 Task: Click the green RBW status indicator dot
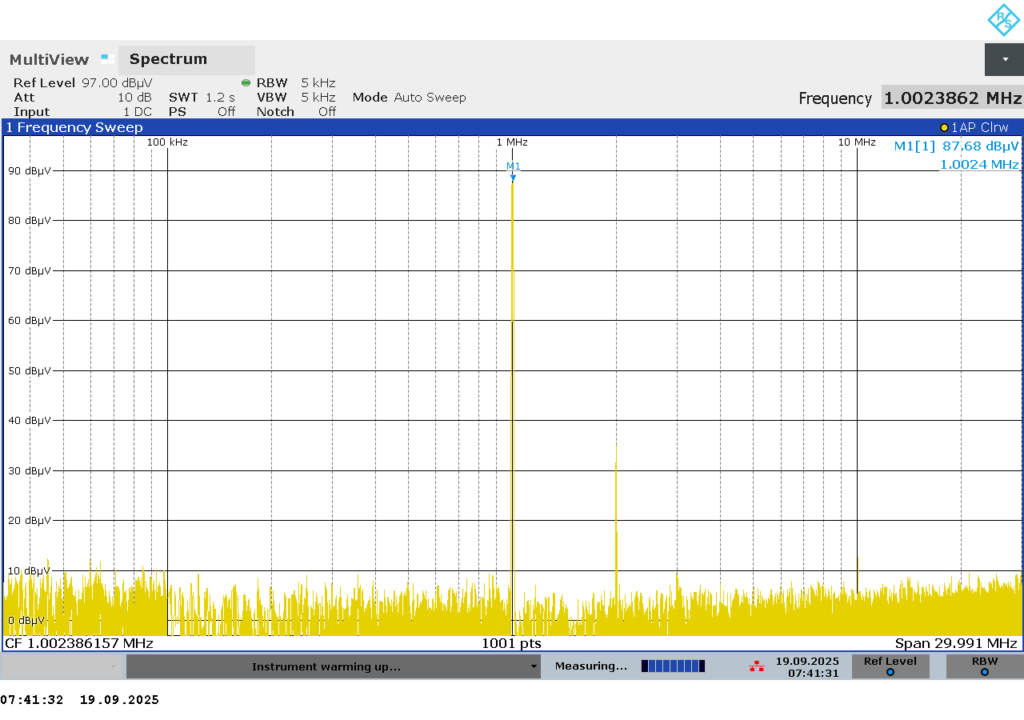[246, 83]
